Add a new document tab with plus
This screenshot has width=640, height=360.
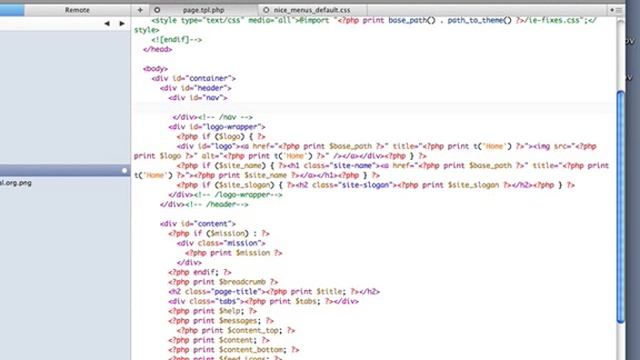click(140, 10)
